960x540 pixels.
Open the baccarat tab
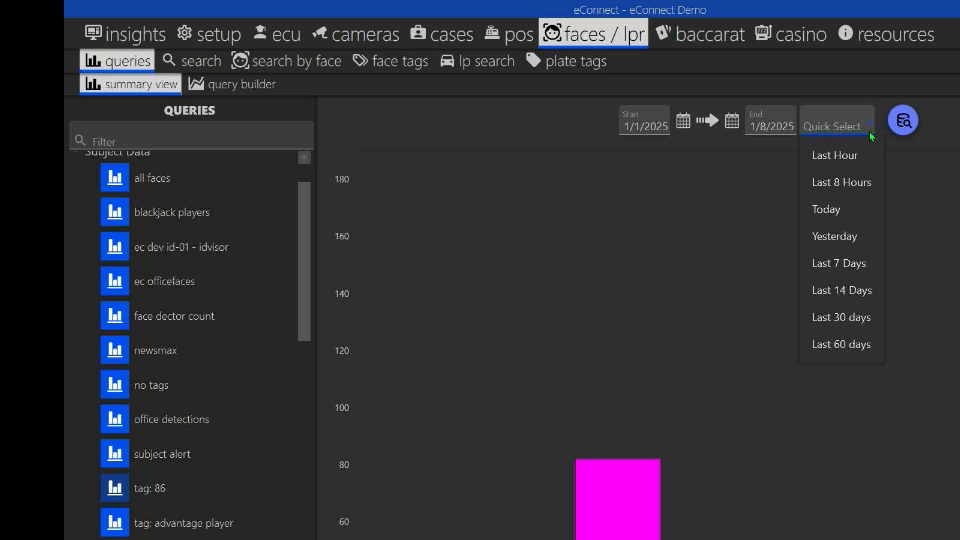[700, 34]
